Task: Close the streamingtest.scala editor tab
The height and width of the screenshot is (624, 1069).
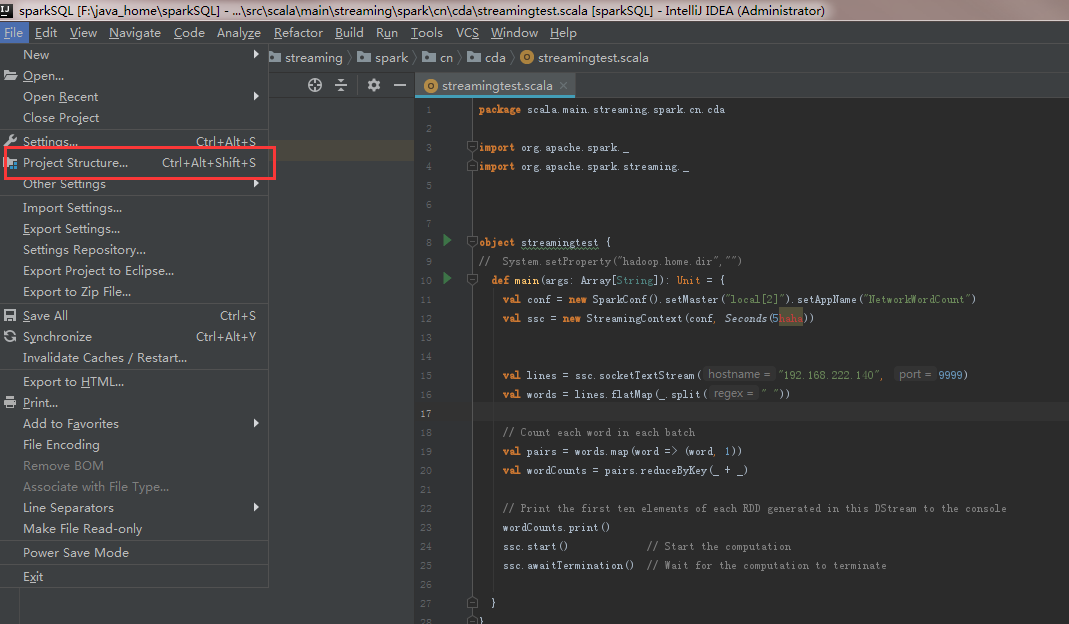Action: [x=563, y=85]
